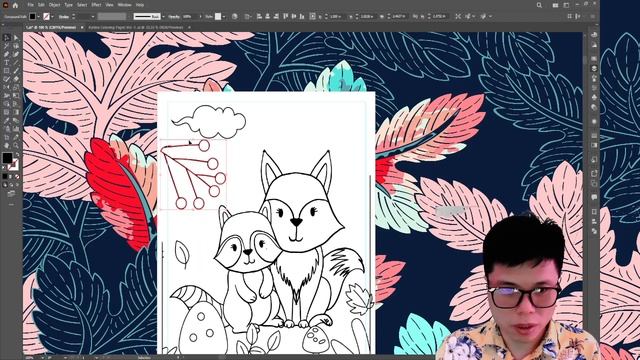
Task: Open the Comments panel in right dock
Action: point(594,197)
